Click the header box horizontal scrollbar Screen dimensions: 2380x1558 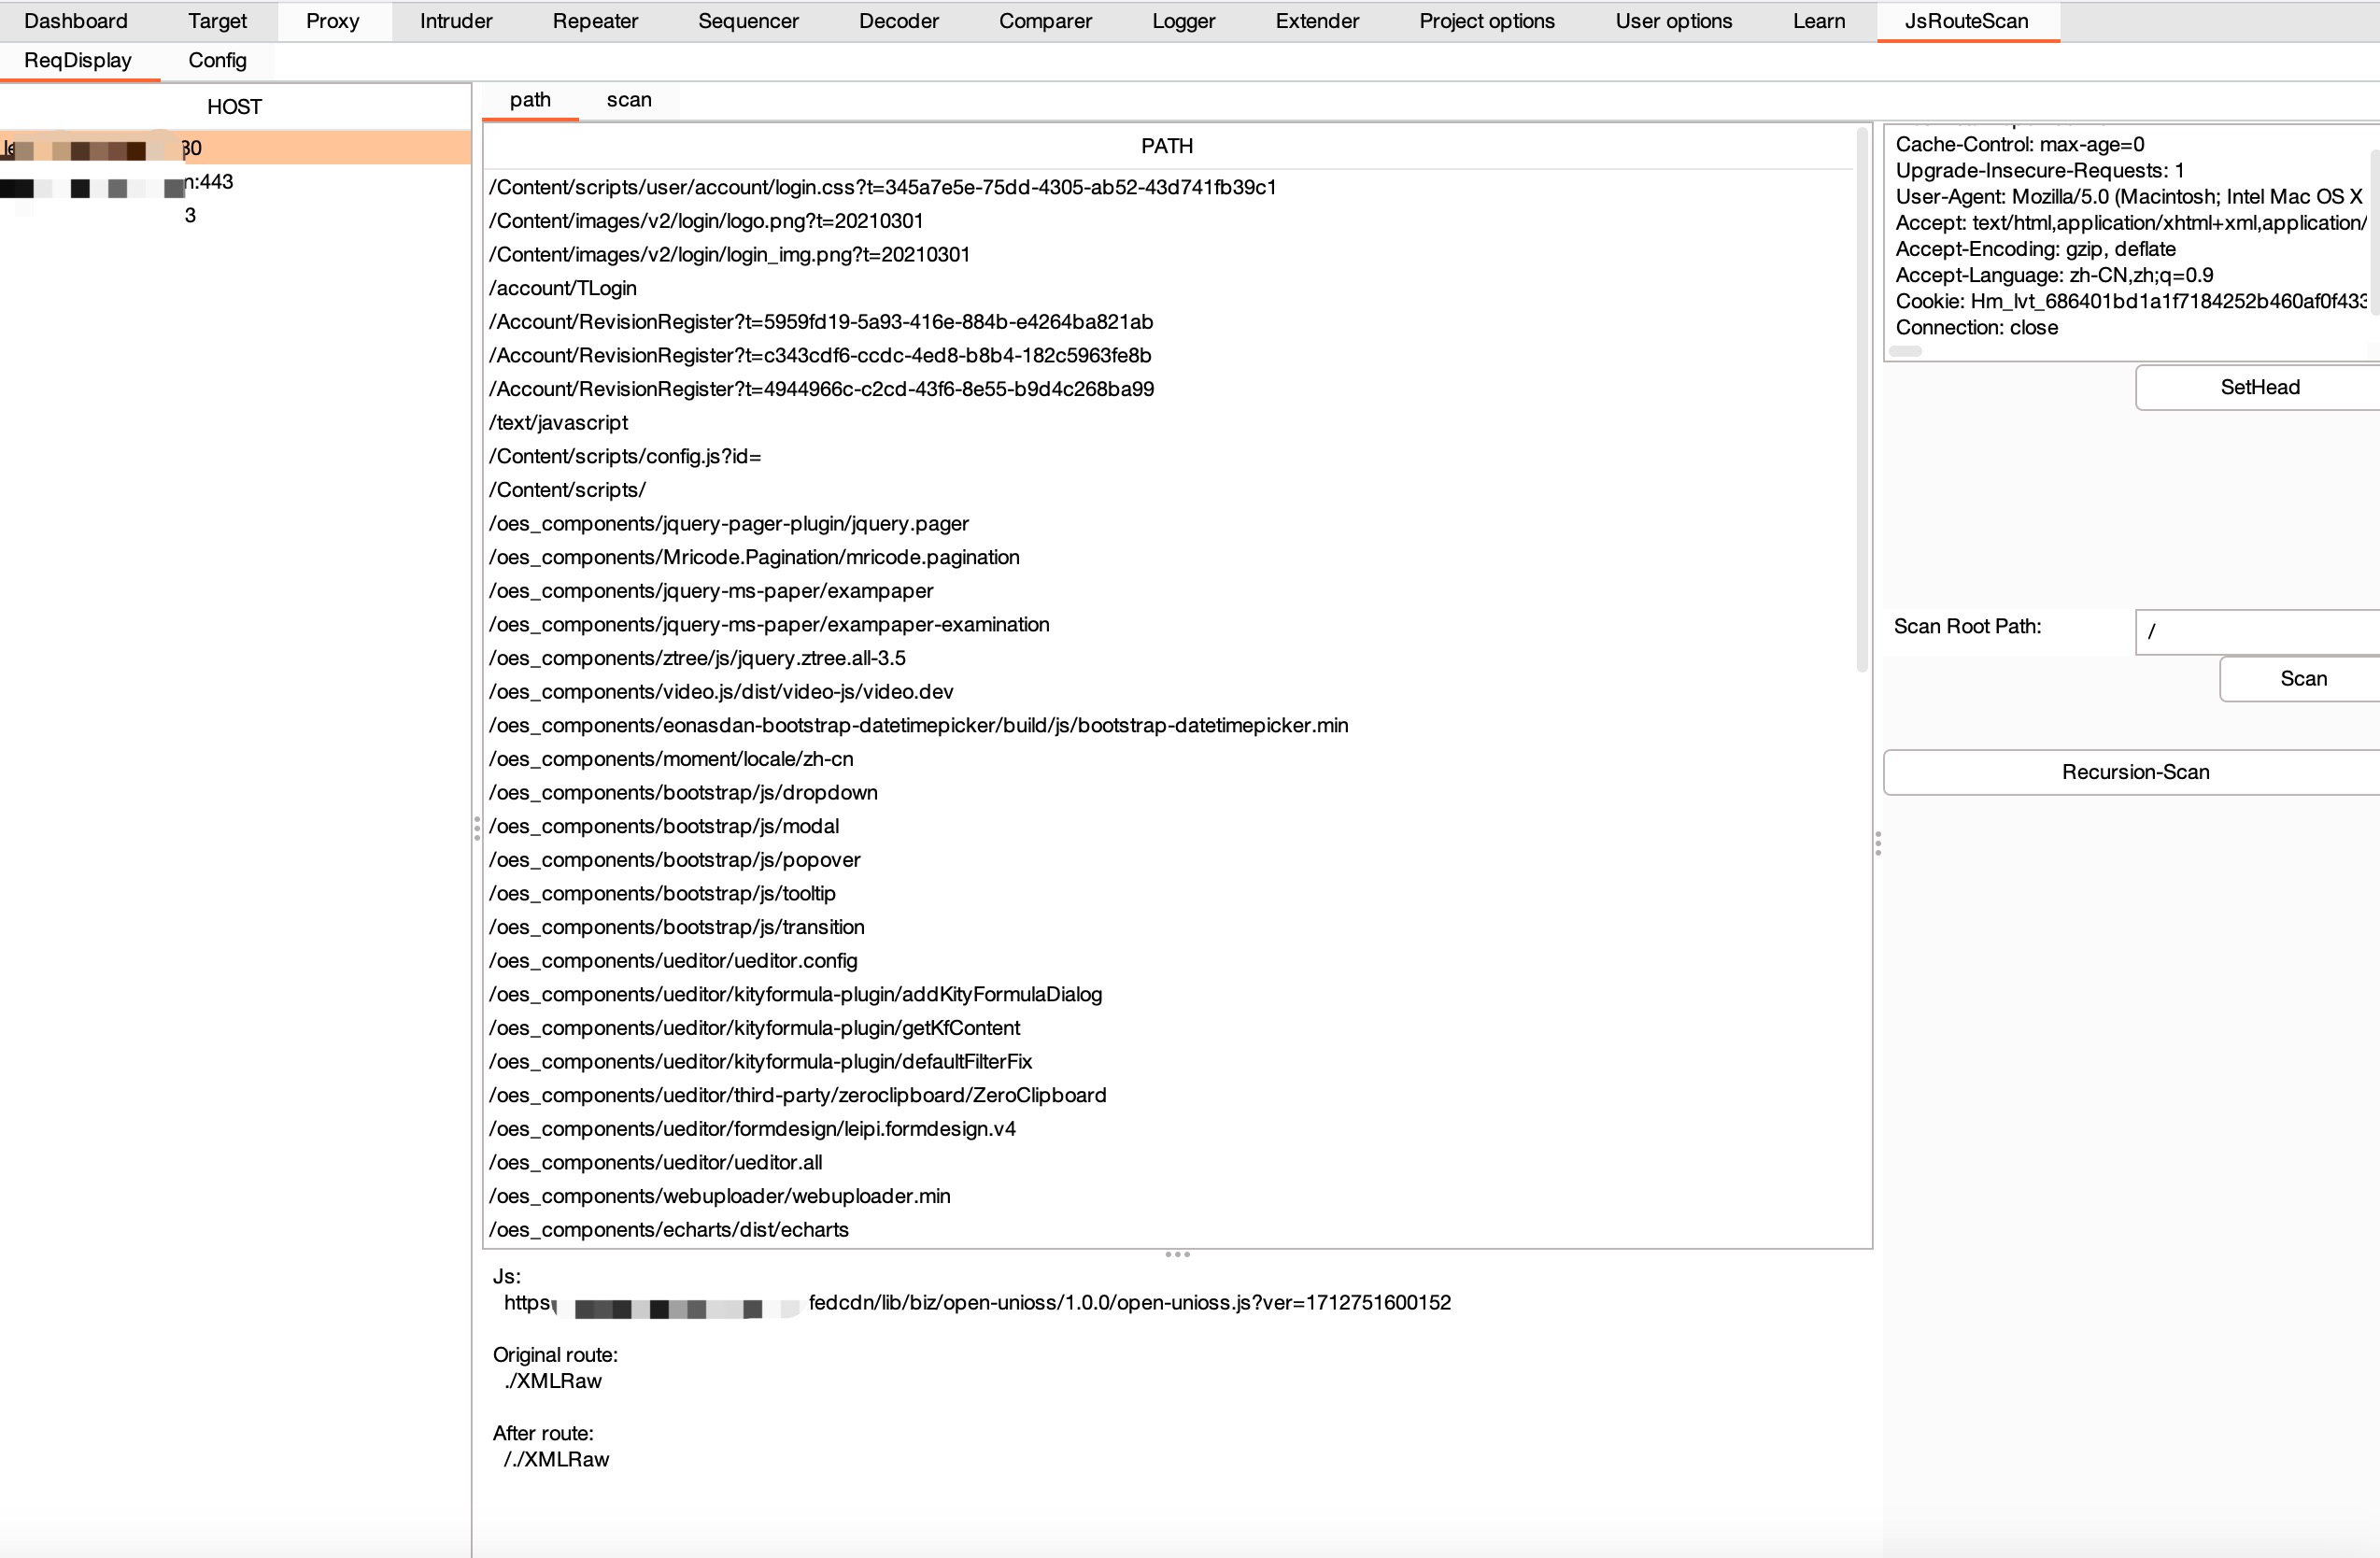pyautogui.click(x=1905, y=351)
